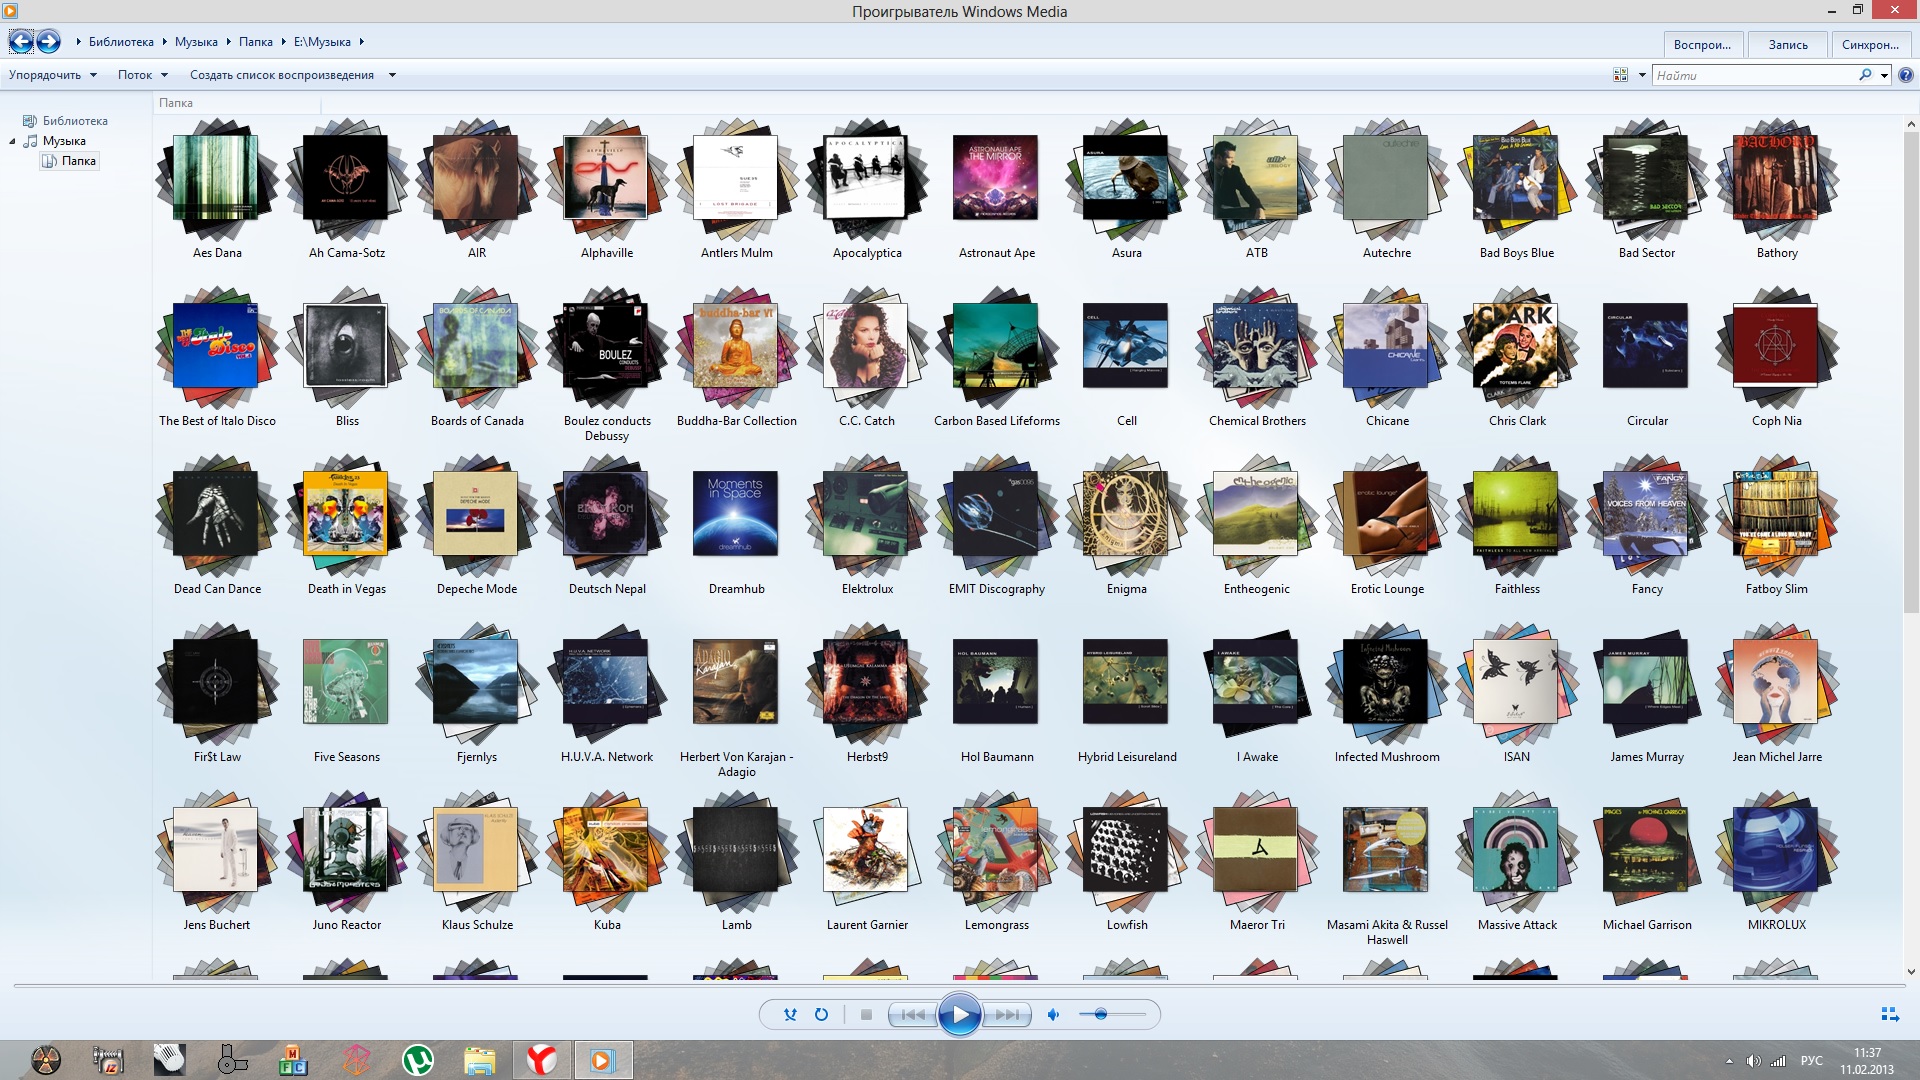This screenshot has width=1920, height=1080.
Task: Select the Klaus Schulze album stack
Action: [x=477, y=849]
